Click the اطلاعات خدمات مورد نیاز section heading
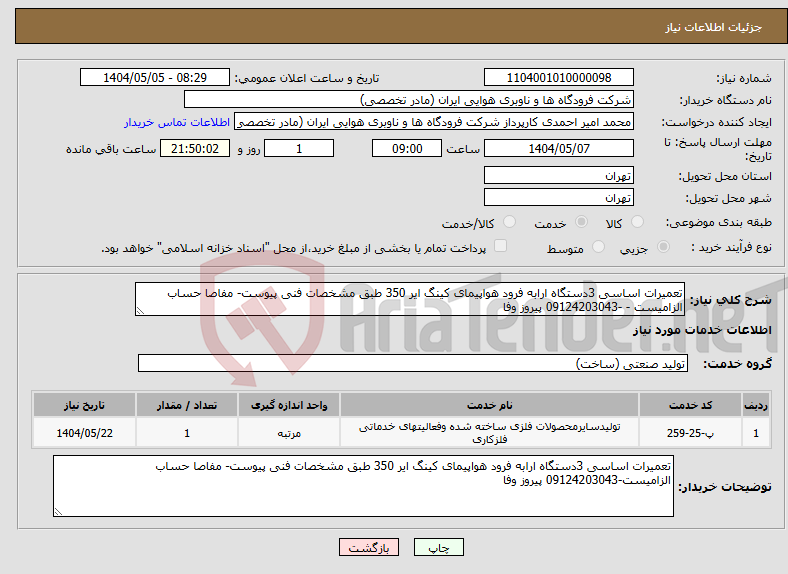Screen dimensions: 788x574 pyautogui.click(x=702, y=330)
